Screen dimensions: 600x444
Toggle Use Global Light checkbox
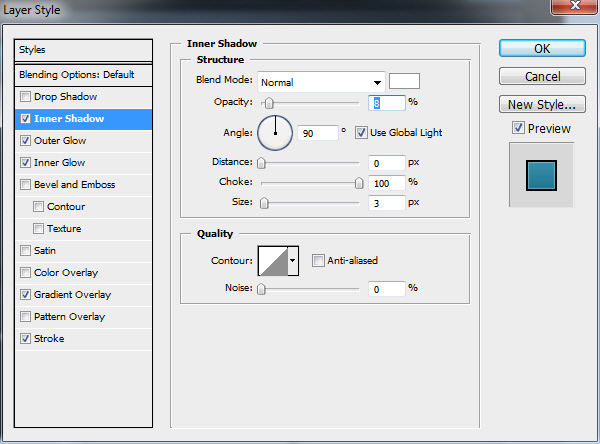[361, 133]
